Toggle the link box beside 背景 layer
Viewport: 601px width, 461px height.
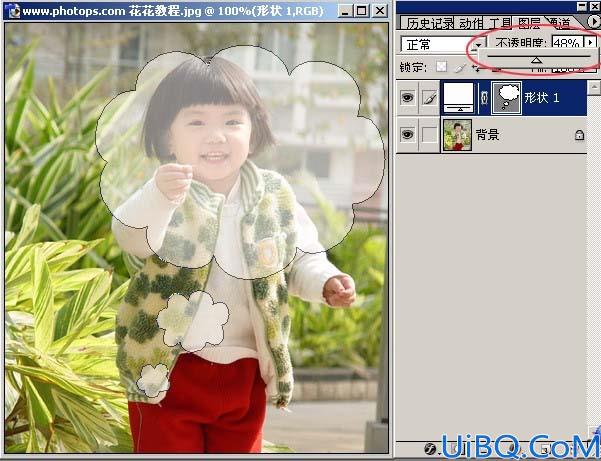click(x=429, y=135)
